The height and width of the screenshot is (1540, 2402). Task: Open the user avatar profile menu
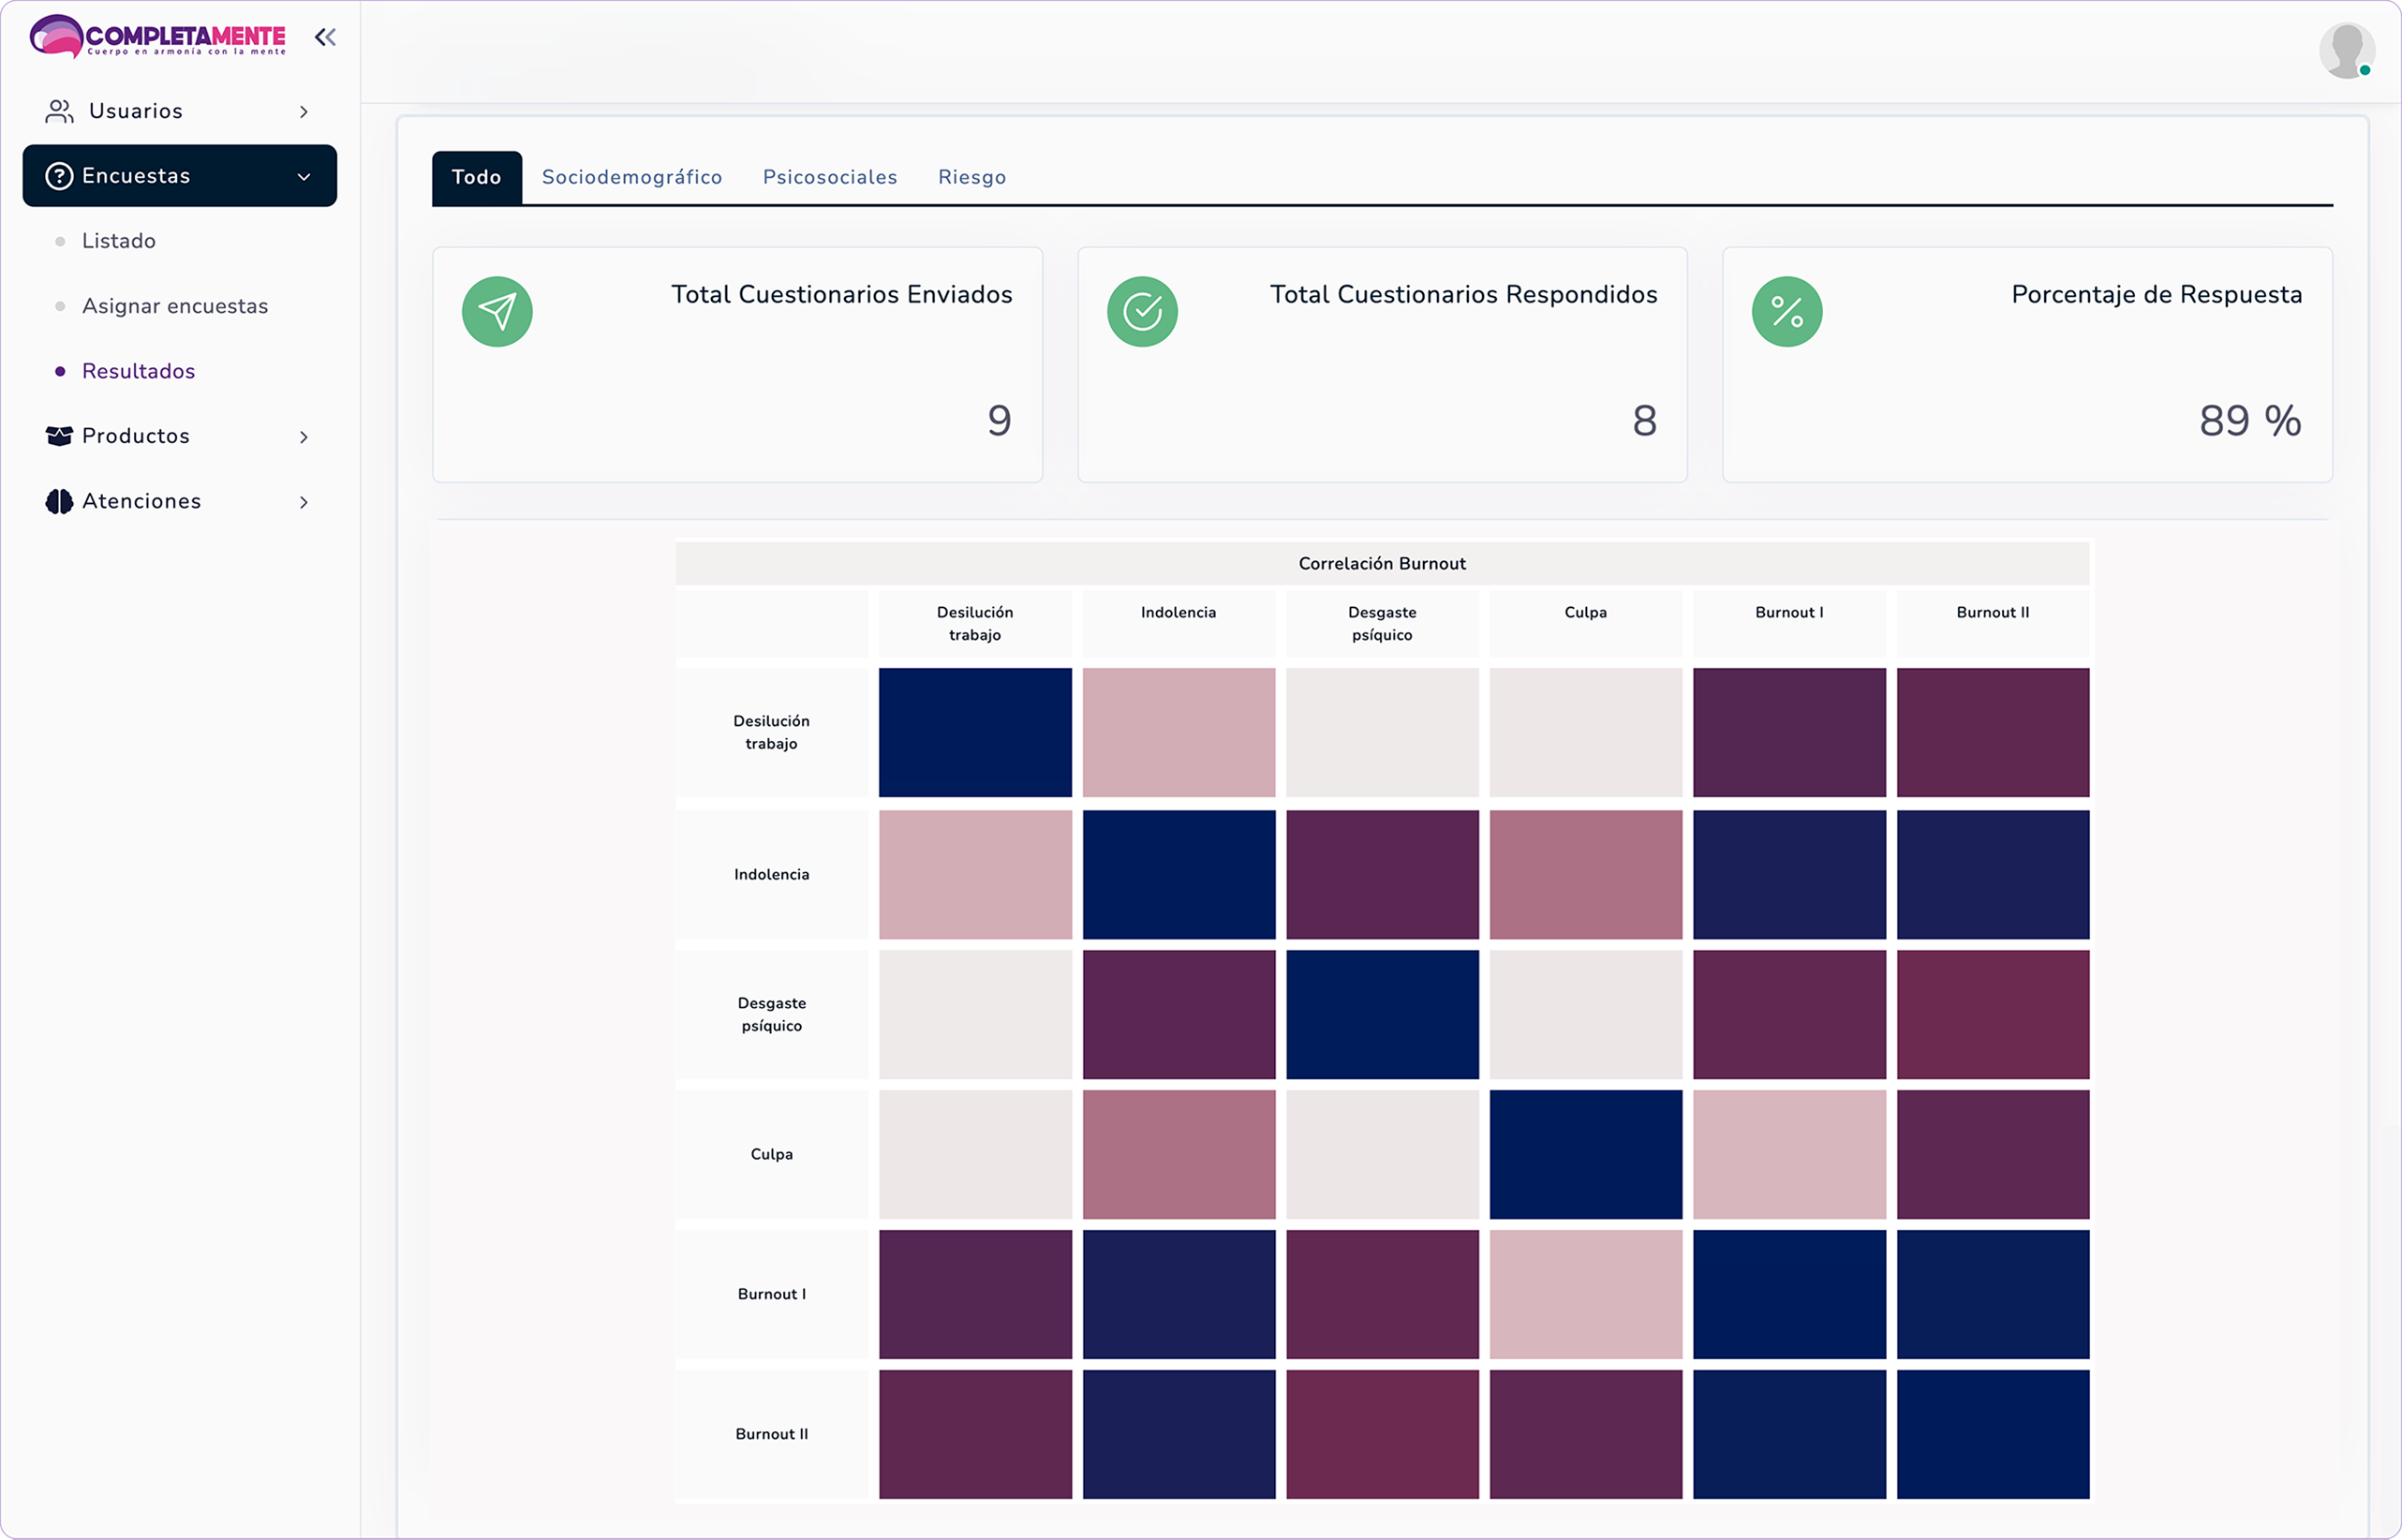(2345, 50)
